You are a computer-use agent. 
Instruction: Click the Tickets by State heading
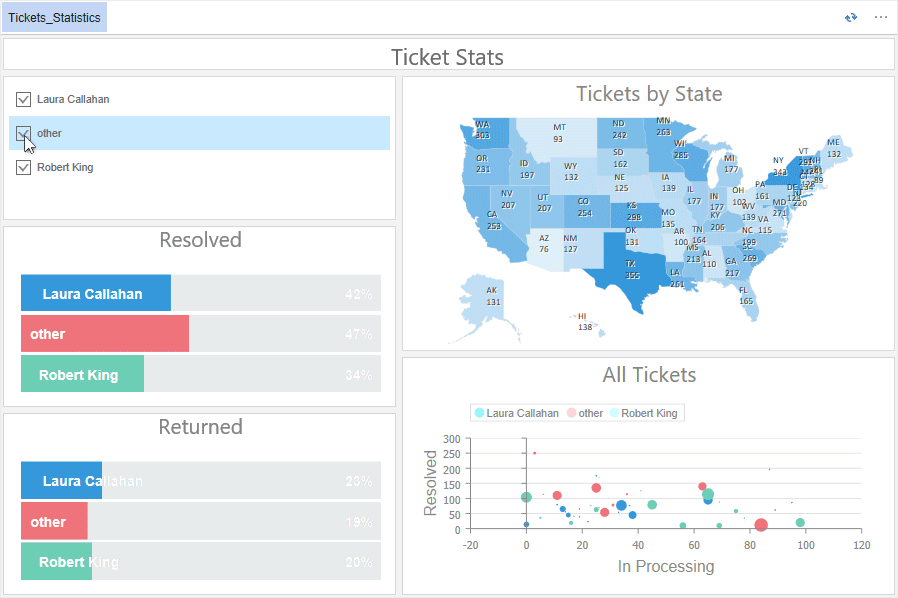[x=649, y=94]
